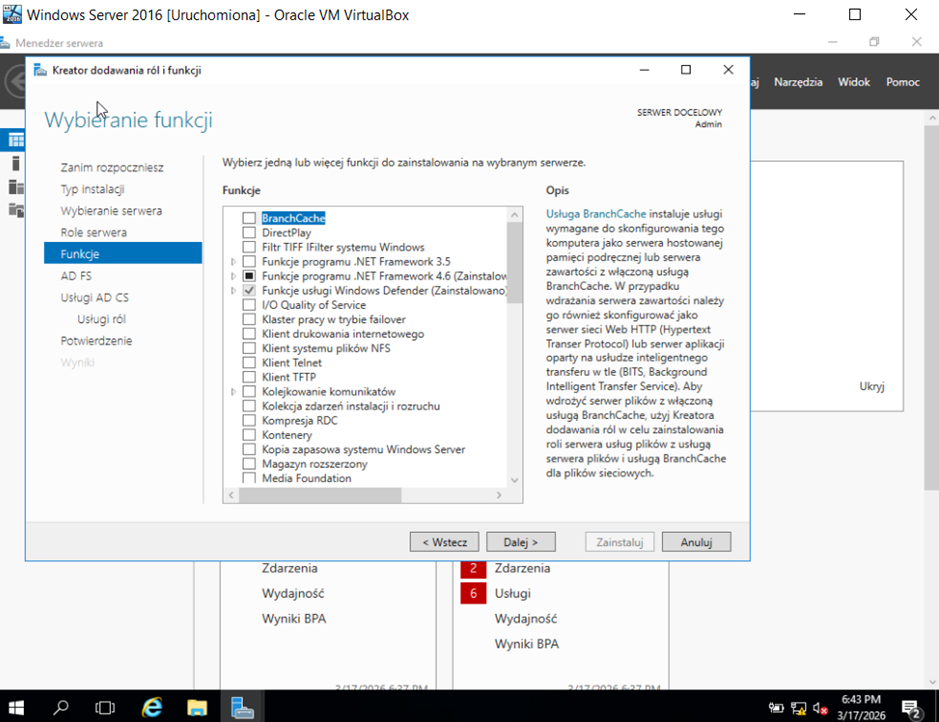Open the Windows Start menu
The height and width of the screenshot is (722, 939).
(18, 706)
